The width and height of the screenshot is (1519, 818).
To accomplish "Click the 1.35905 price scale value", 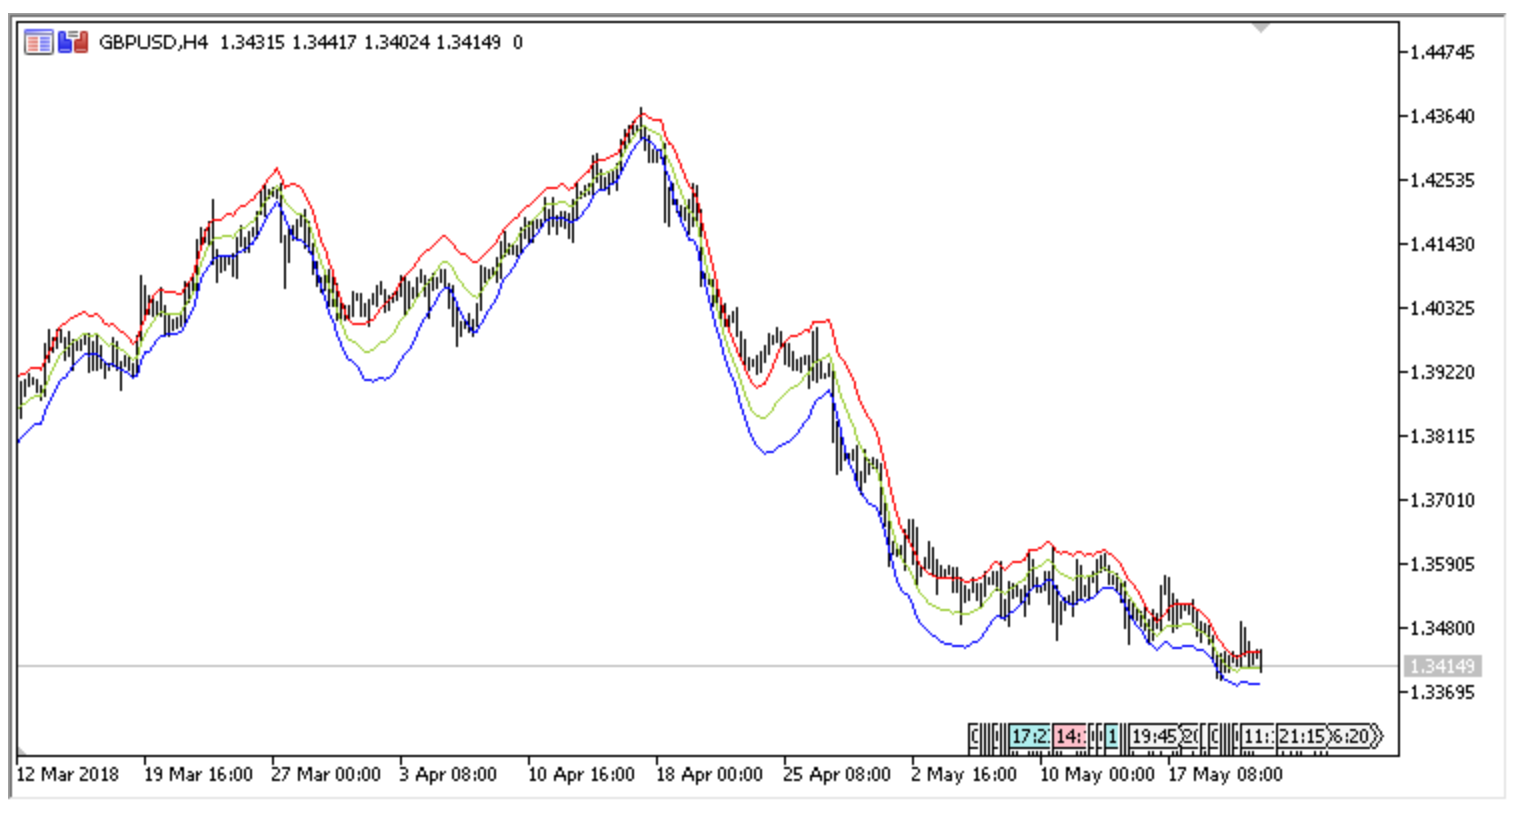I will (x=1442, y=564).
